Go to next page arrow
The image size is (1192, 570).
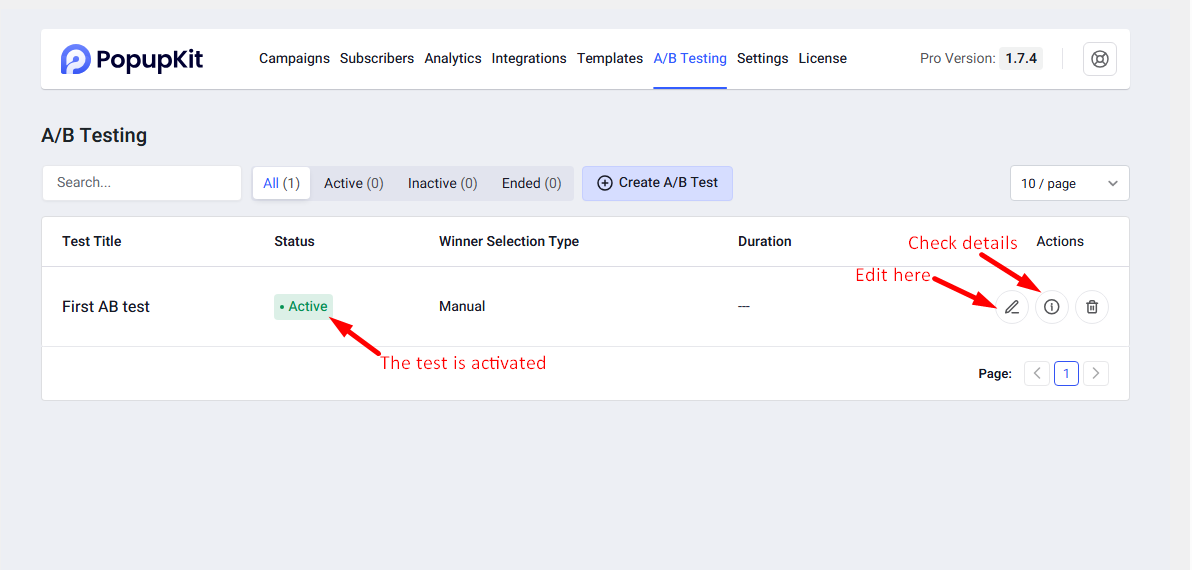(1096, 373)
